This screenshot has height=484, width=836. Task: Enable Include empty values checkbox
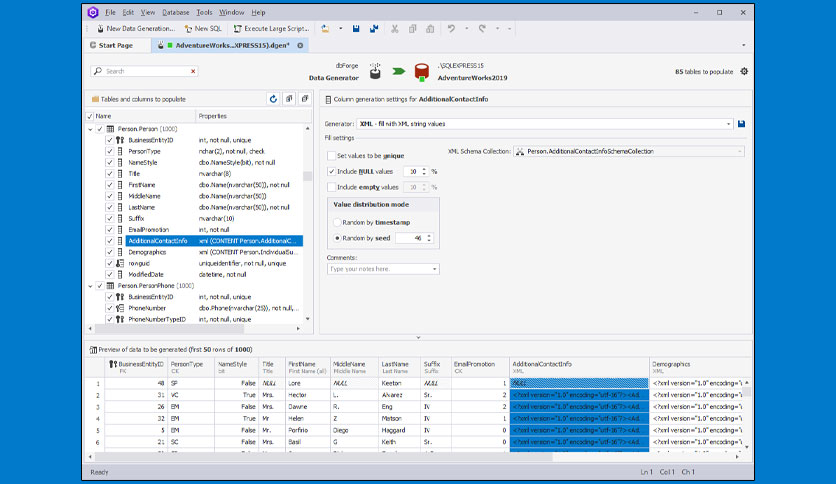(331, 187)
